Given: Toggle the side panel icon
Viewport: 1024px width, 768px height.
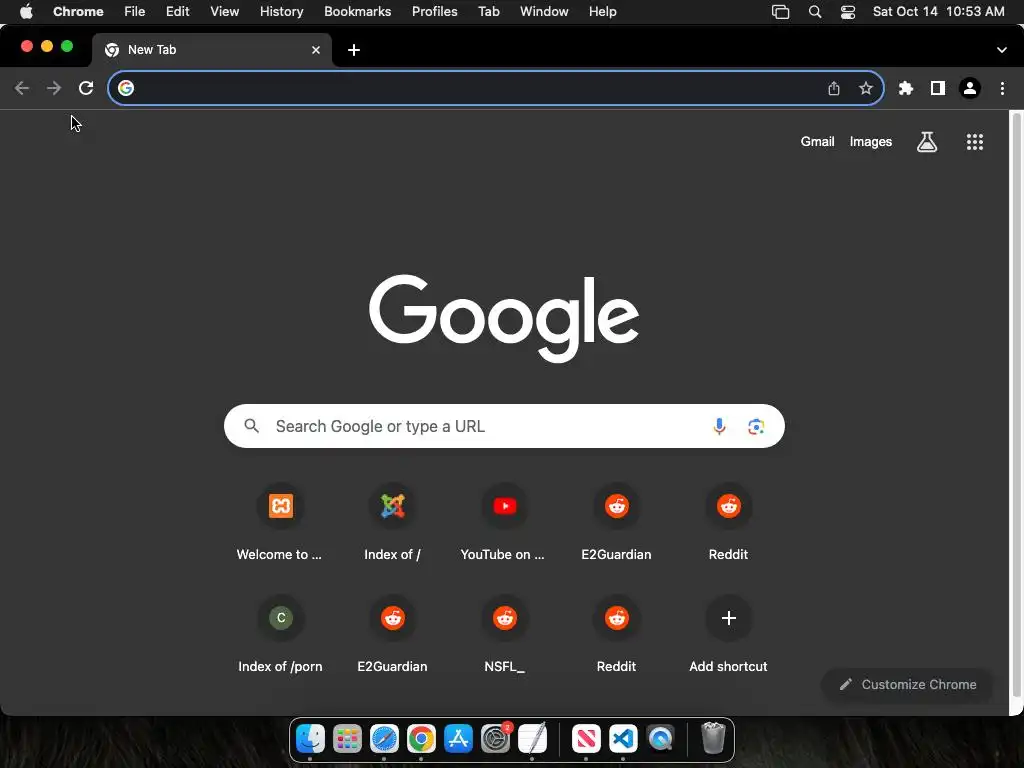Looking at the screenshot, I should pyautogui.click(x=938, y=88).
